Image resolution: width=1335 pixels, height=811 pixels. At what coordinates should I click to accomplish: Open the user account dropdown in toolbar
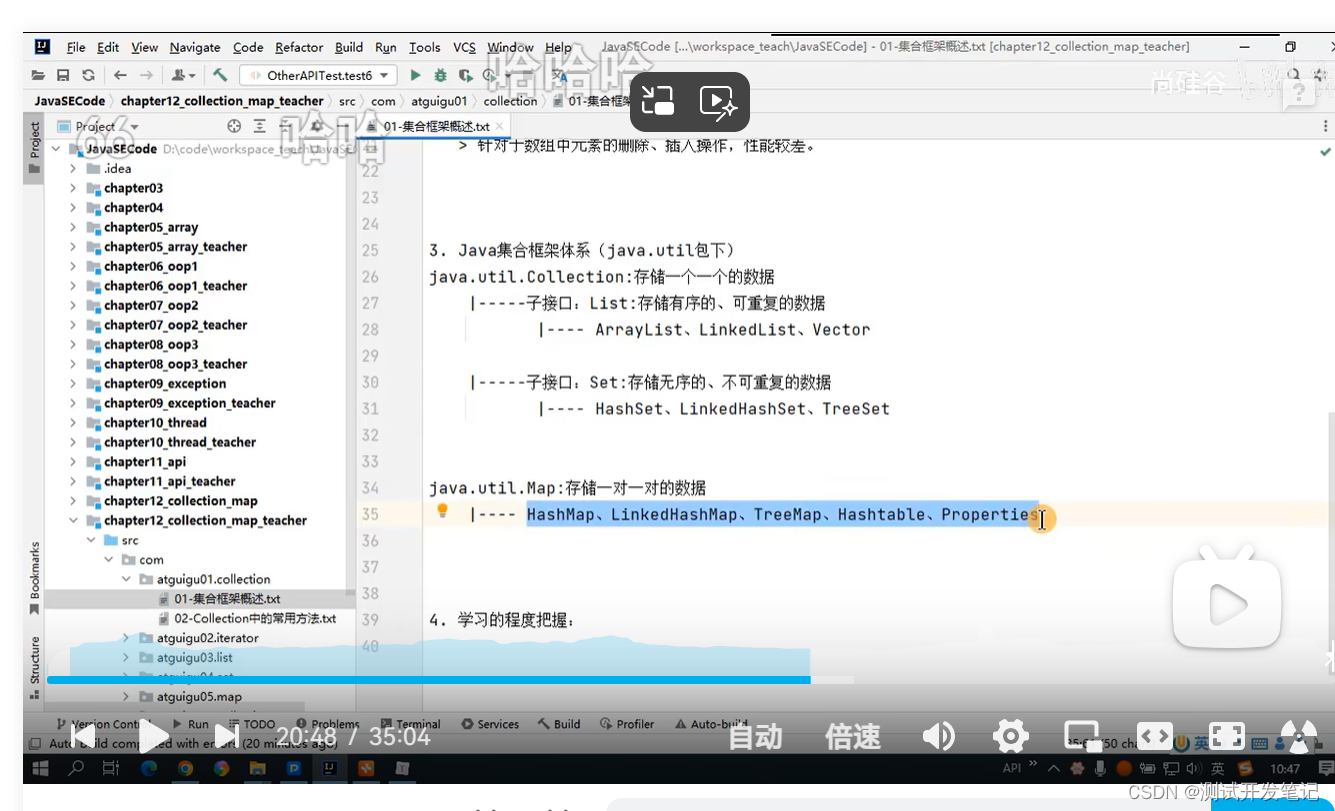point(182,75)
